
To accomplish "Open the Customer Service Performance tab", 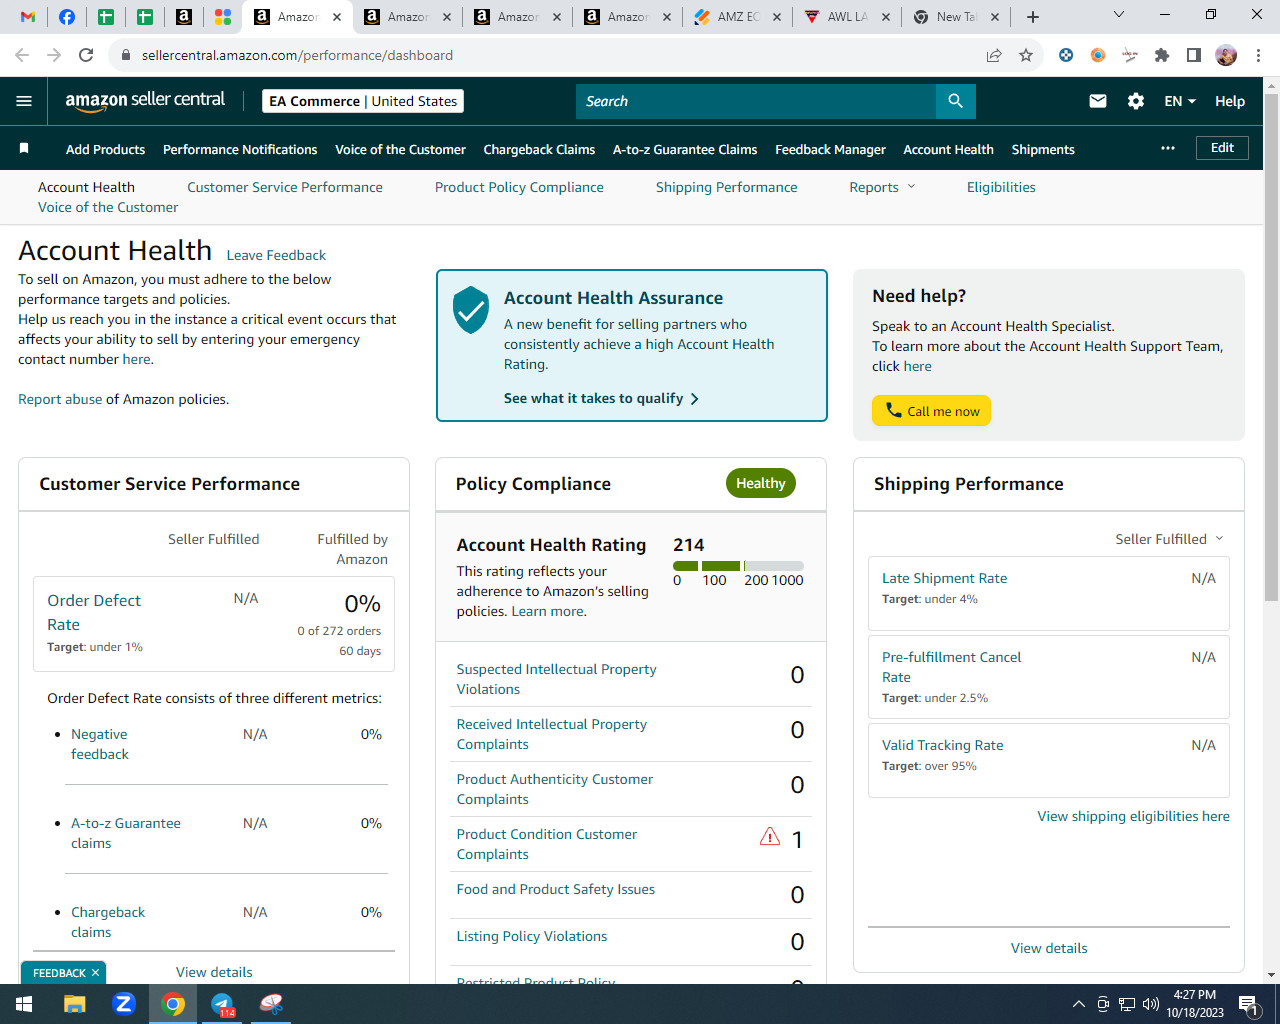I will pos(285,187).
